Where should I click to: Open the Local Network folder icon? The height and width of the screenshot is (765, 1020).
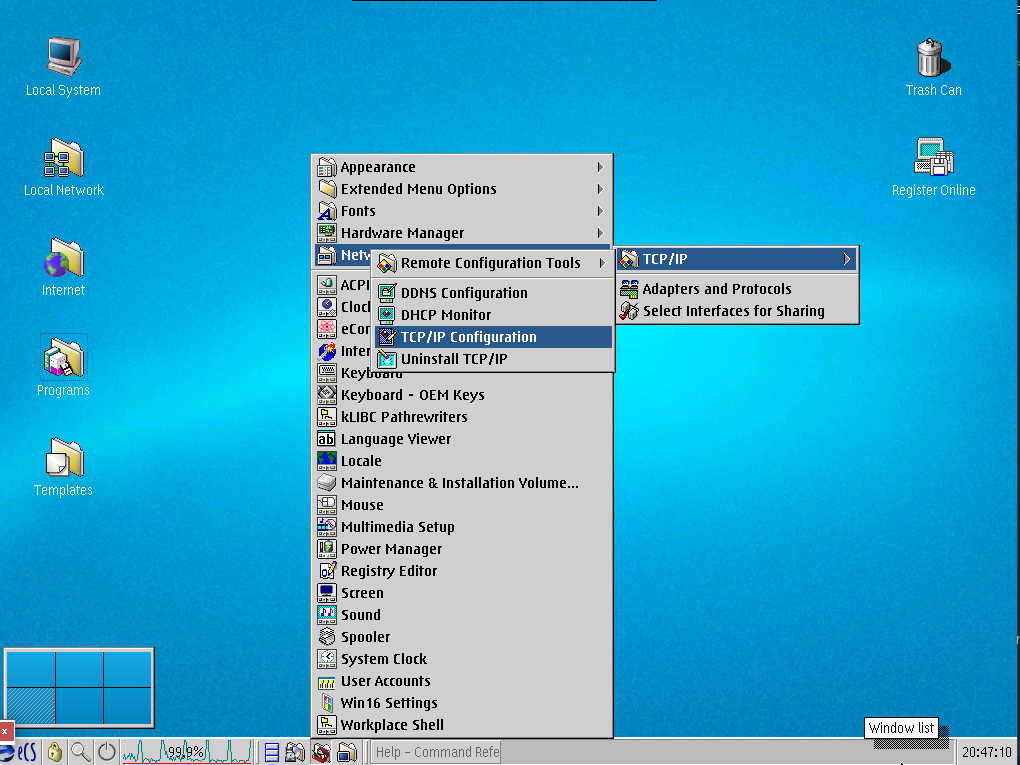click(63, 158)
